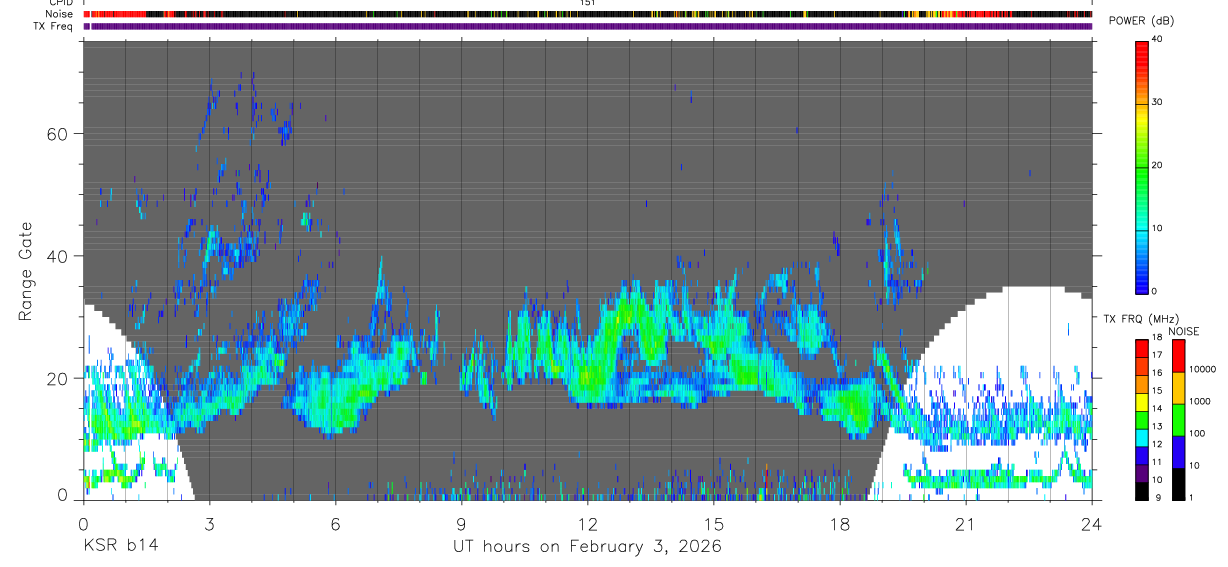Click the 'Range Gate' axis title

(x=26, y=272)
